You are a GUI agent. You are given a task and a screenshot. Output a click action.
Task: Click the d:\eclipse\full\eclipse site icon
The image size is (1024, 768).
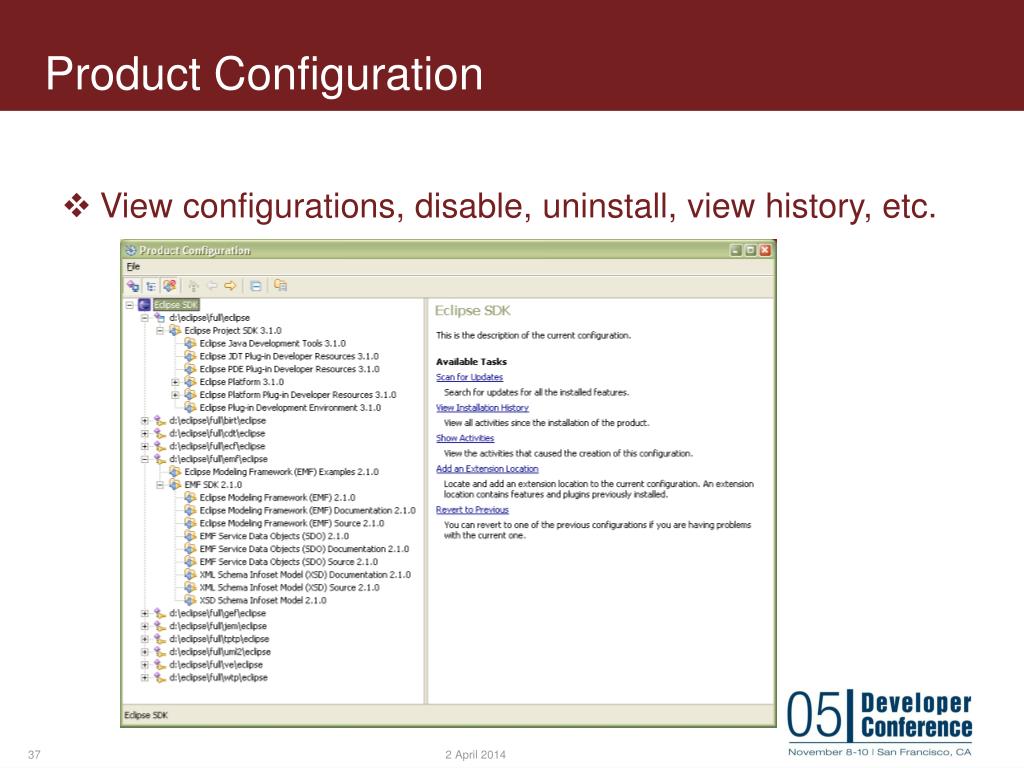[159, 318]
